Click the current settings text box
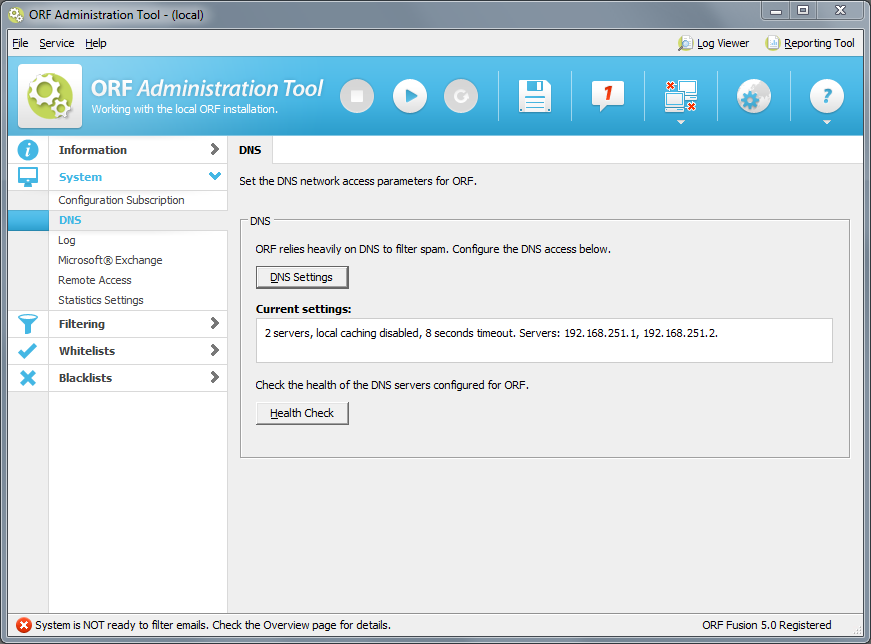The image size is (871, 644). click(544, 340)
